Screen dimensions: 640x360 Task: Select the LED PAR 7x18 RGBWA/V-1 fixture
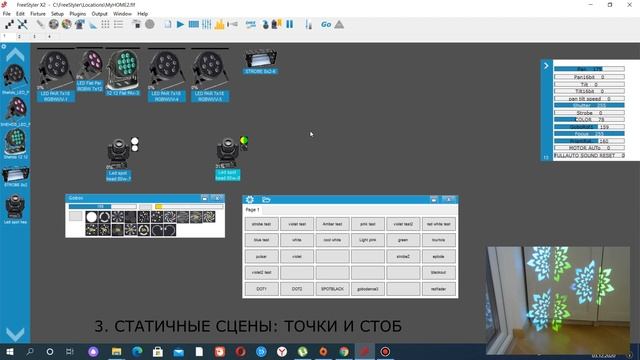click(56, 75)
